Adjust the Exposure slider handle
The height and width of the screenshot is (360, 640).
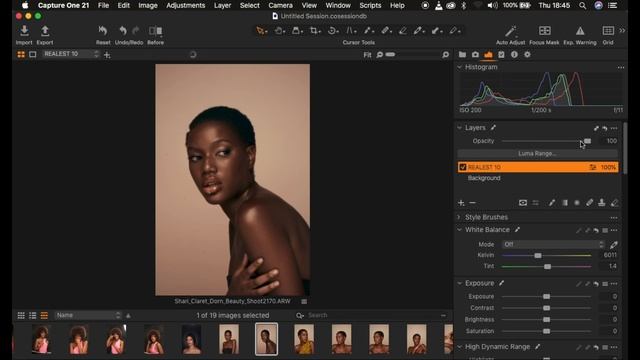[547, 297]
